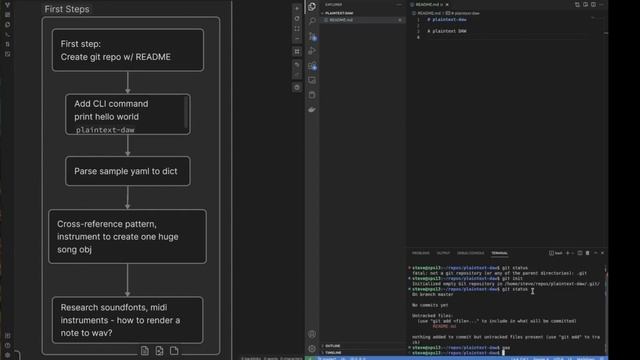Screen dimensions: 640x360
Task: Click the plaintext-daw heading breadcrumb
Action: pyautogui.click(x=462, y=13)
